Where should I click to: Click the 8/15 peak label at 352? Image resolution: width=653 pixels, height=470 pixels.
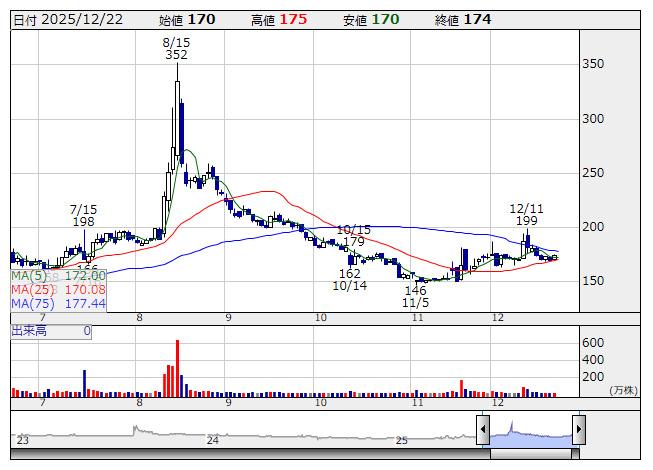[x=177, y=49]
